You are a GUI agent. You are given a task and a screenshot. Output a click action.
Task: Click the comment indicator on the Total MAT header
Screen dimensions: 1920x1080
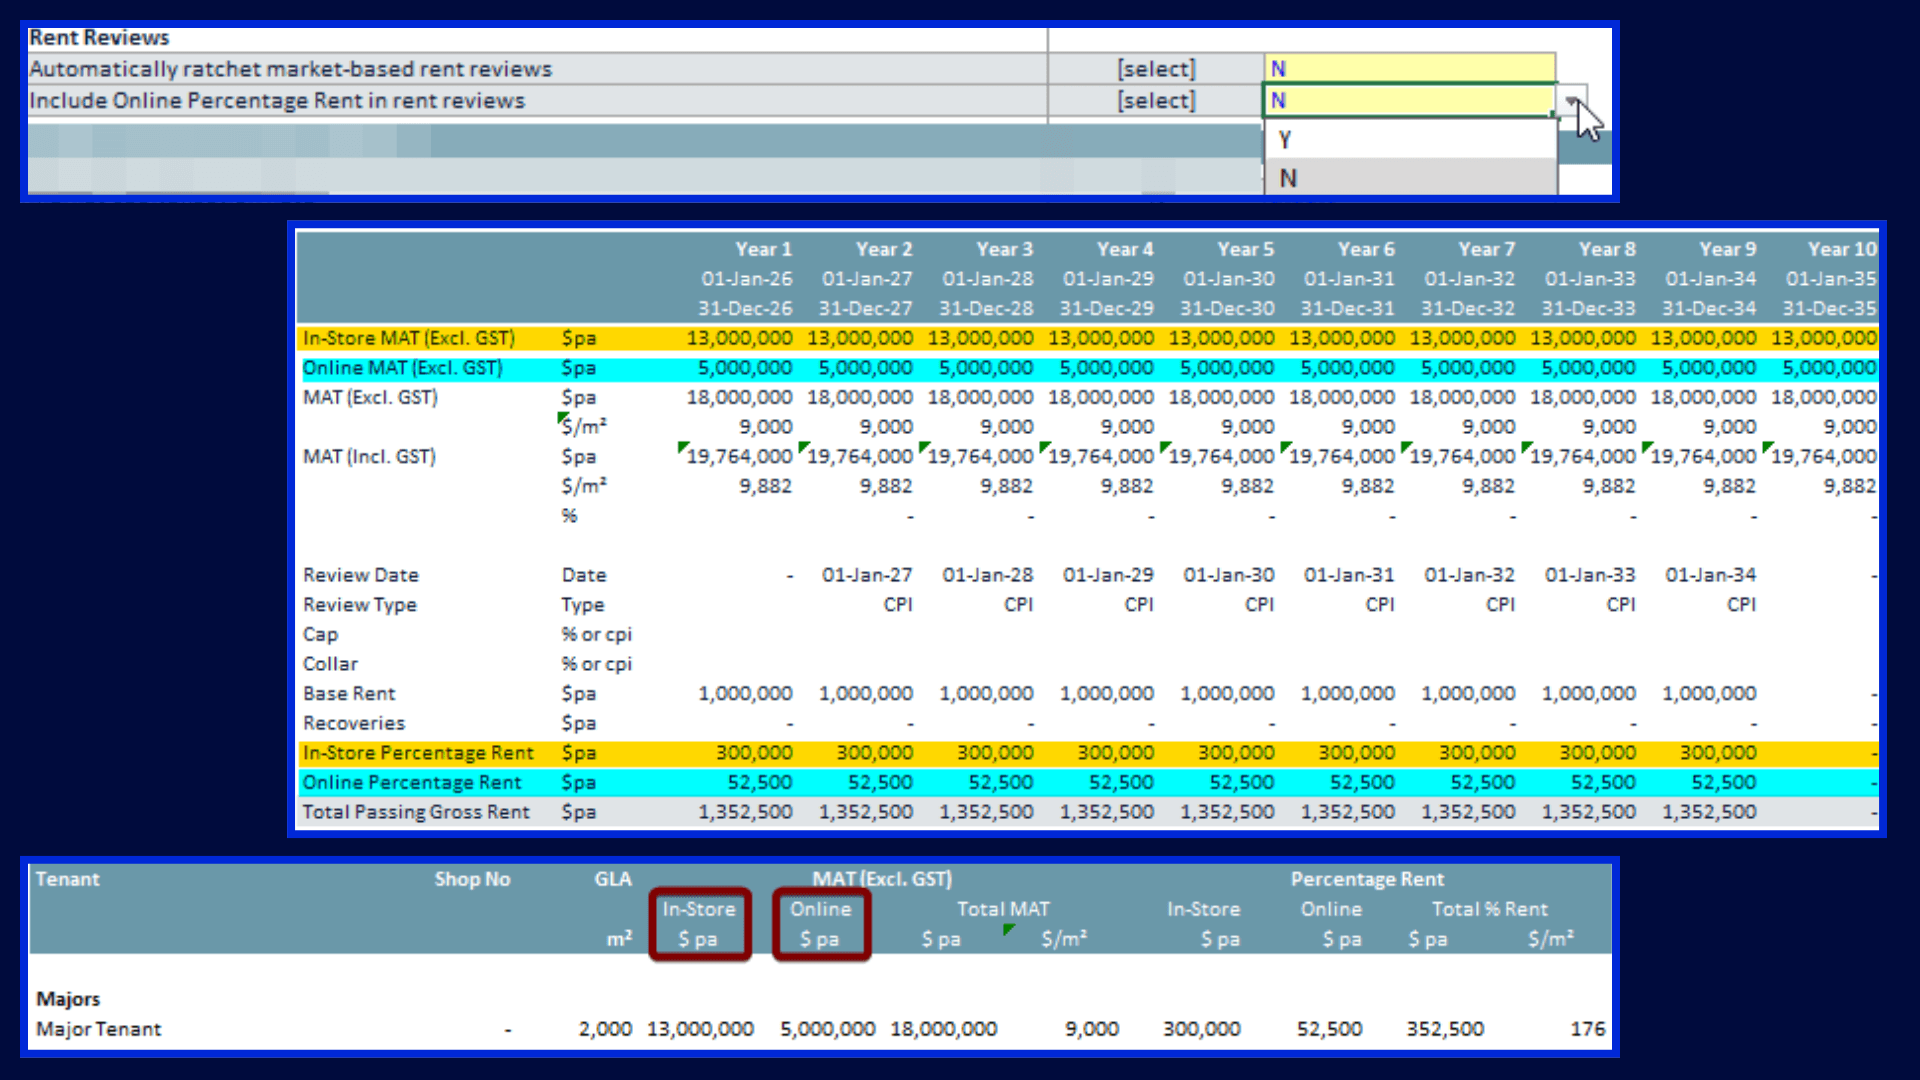pyautogui.click(x=1009, y=931)
